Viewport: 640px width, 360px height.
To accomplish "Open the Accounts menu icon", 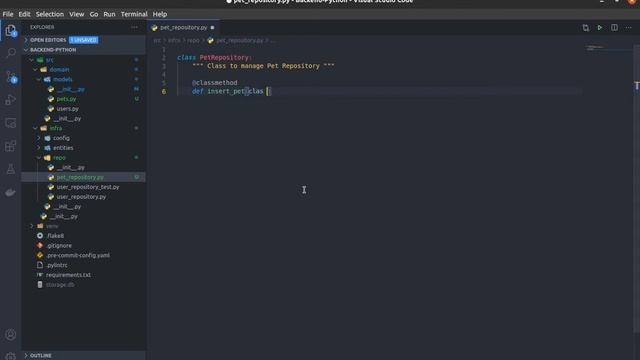I will [11, 335].
